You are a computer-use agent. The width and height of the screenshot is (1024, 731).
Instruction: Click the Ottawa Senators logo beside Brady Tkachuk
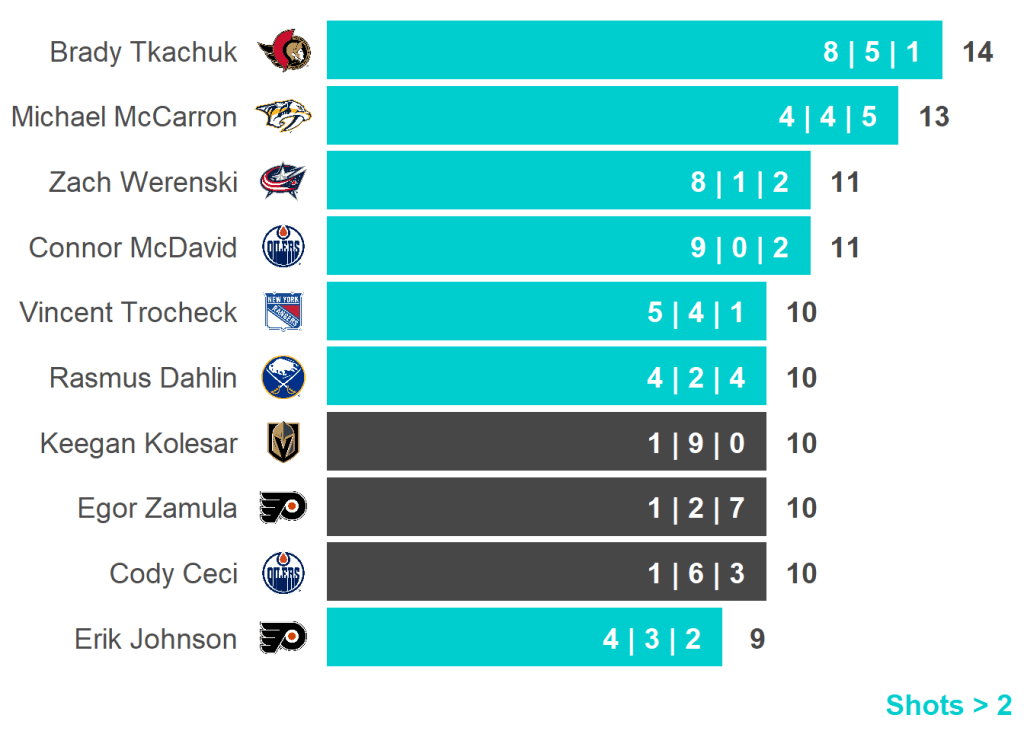(284, 51)
